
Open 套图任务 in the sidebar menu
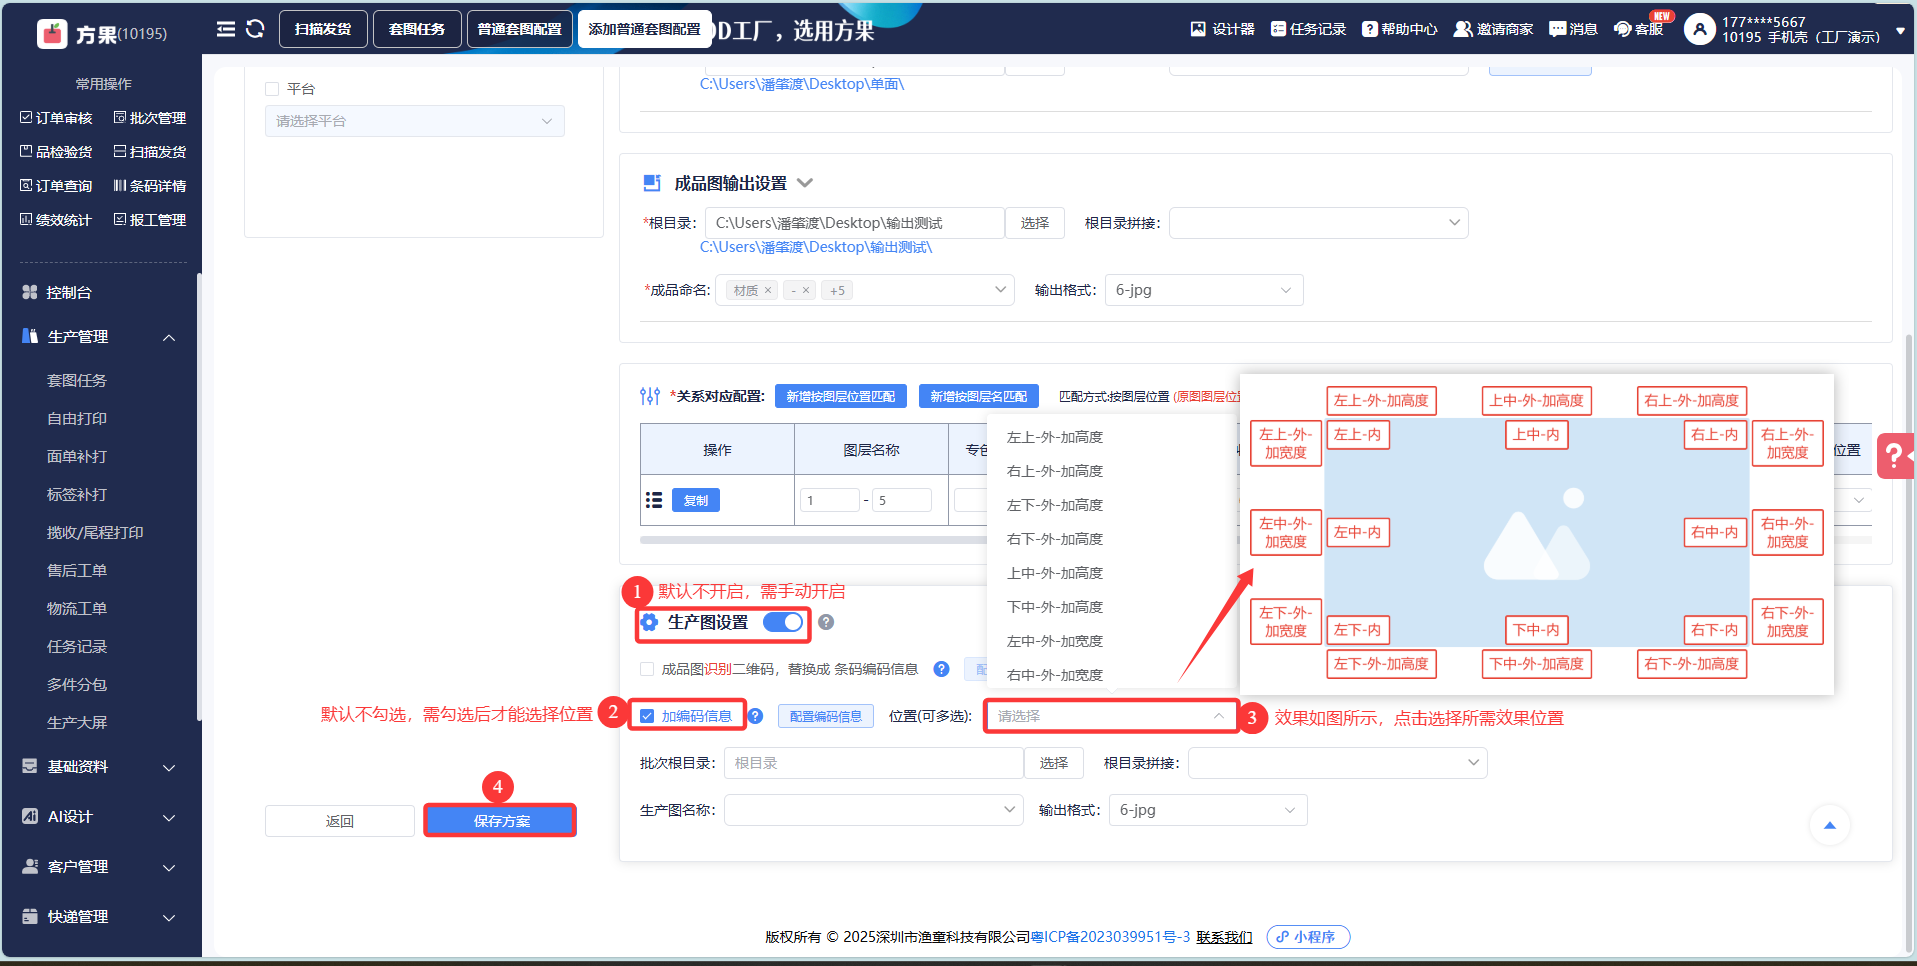pyautogui.click(x=77, y=381)
